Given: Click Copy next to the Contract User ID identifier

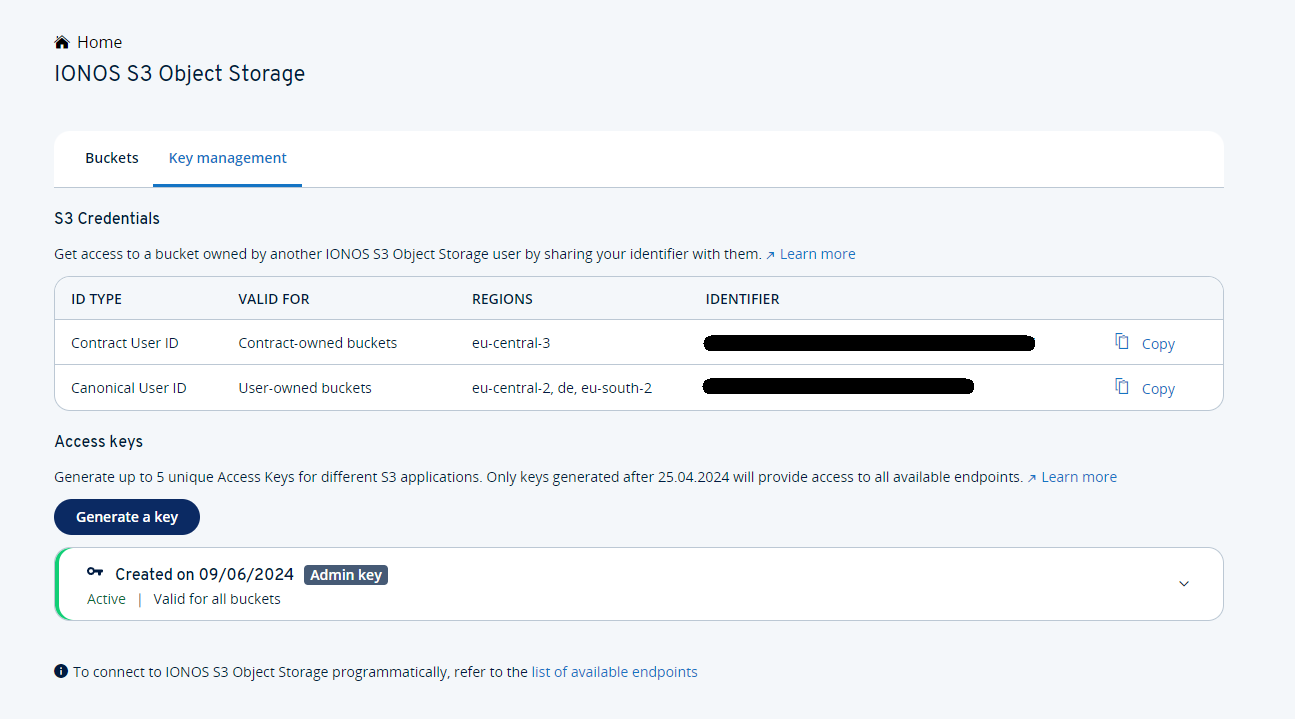Looking at the screenshot, I should point(1158,343).
